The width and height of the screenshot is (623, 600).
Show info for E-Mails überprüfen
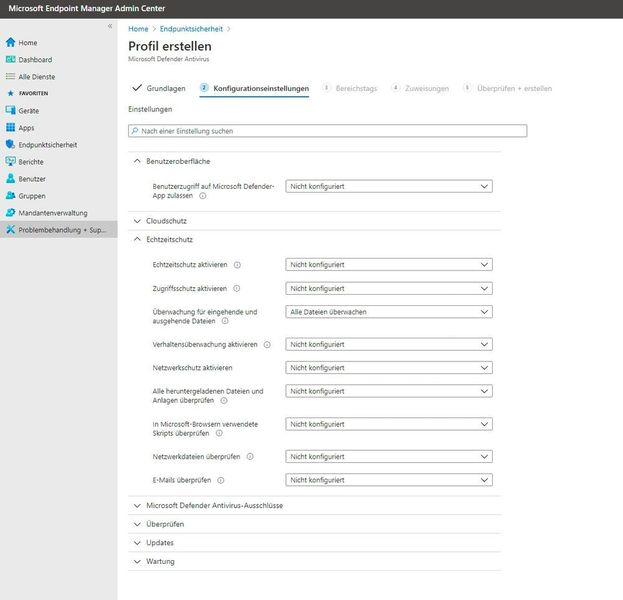pyautogui.click(x=221, y=480)
